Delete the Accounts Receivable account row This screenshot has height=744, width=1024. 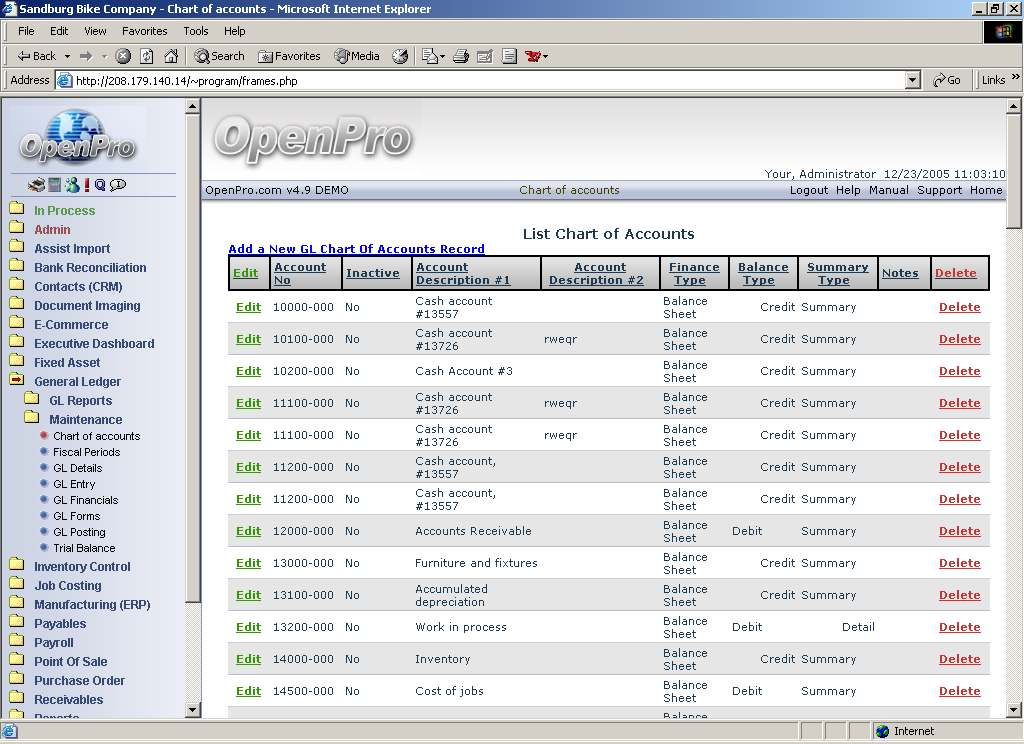[959, 531]
